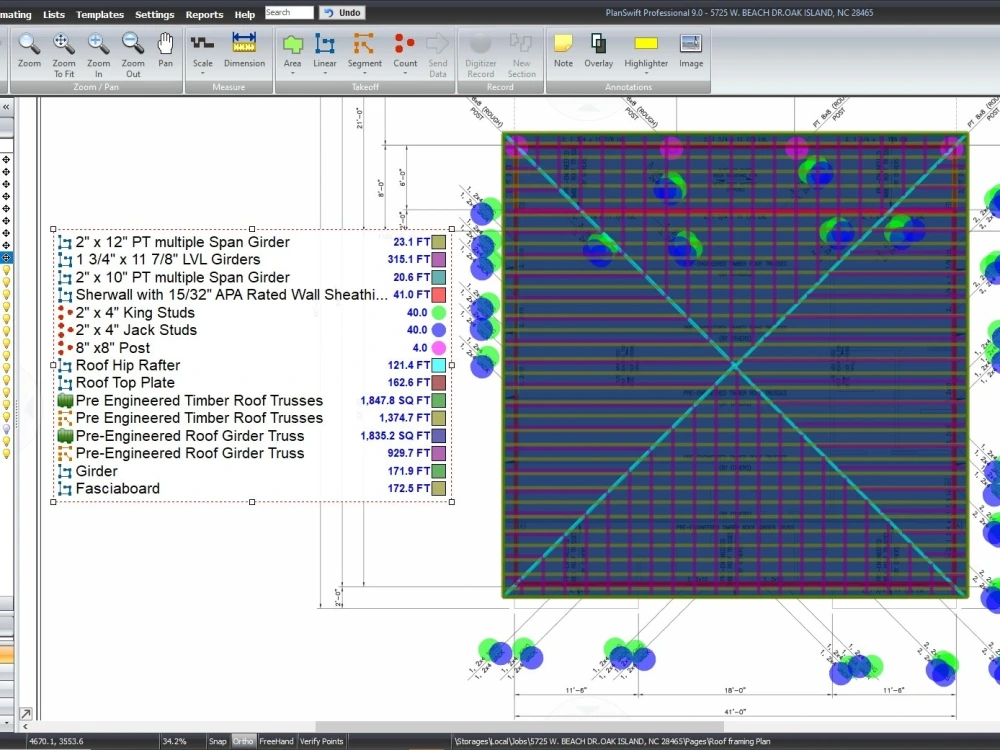Open the Highlighter dropdown menu
Image resolution: width=1000 pixels, height=750 pixels.
pyautogui.click(x=645, y=73)
